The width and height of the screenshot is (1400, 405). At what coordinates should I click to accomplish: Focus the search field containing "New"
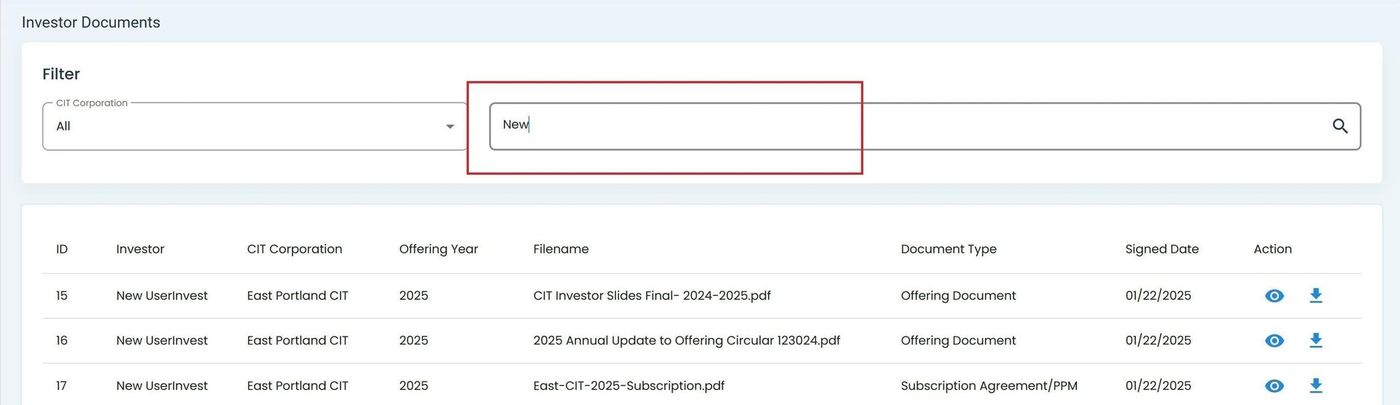click(900, 126)
